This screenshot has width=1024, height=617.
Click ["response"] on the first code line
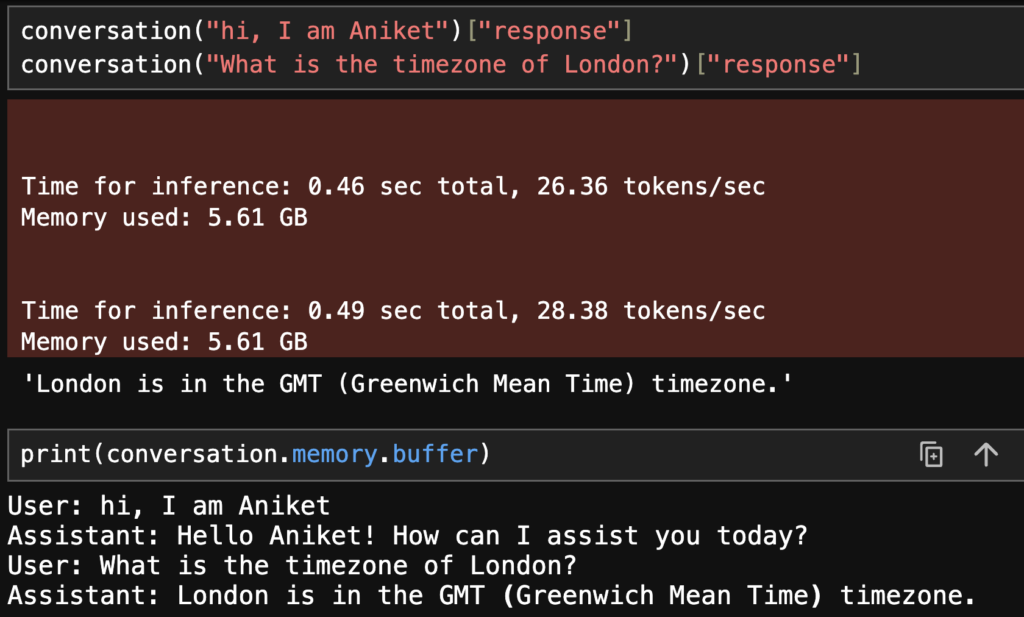[x=550, y=31]
